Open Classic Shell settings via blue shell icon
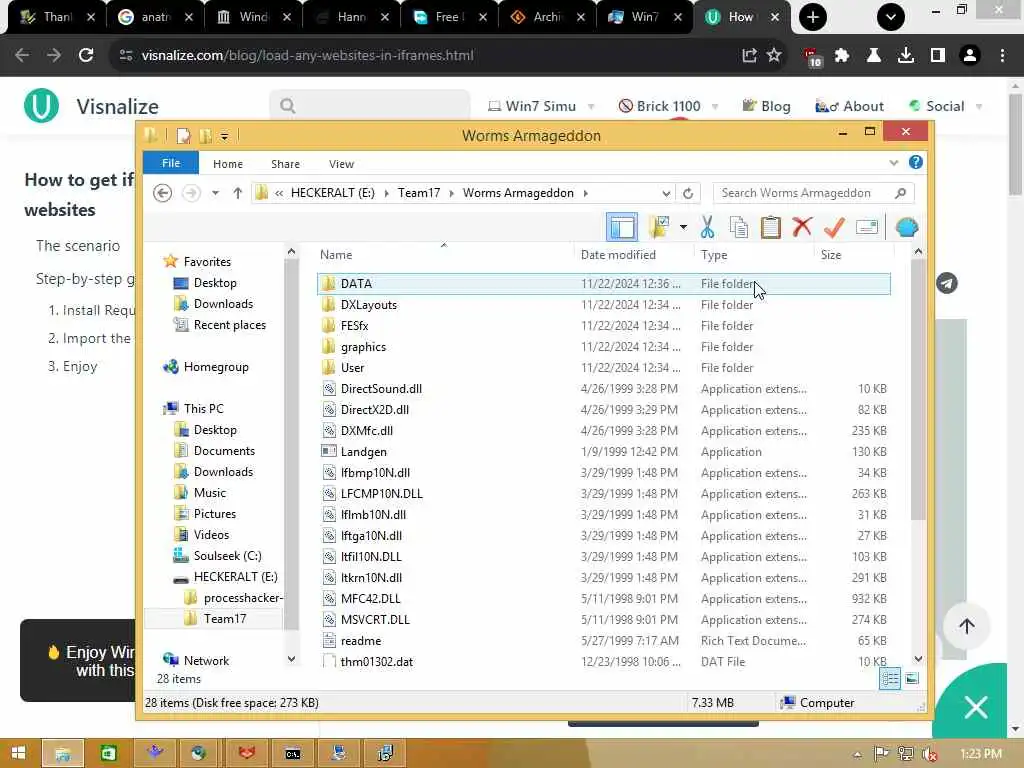The image size is (1024, 768). 906,227
